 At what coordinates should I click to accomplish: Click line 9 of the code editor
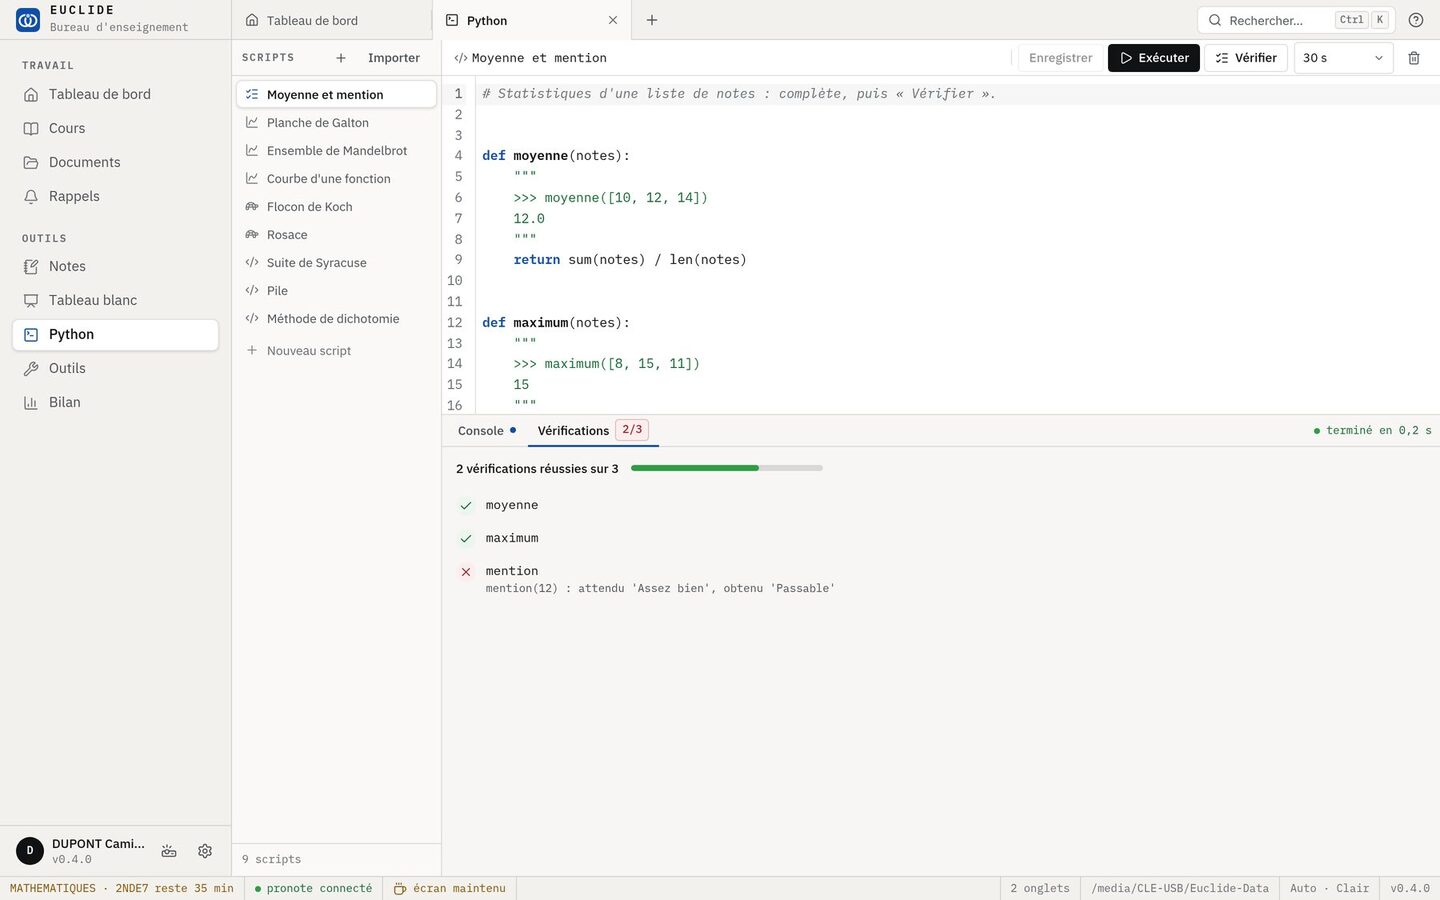[957, 260]
